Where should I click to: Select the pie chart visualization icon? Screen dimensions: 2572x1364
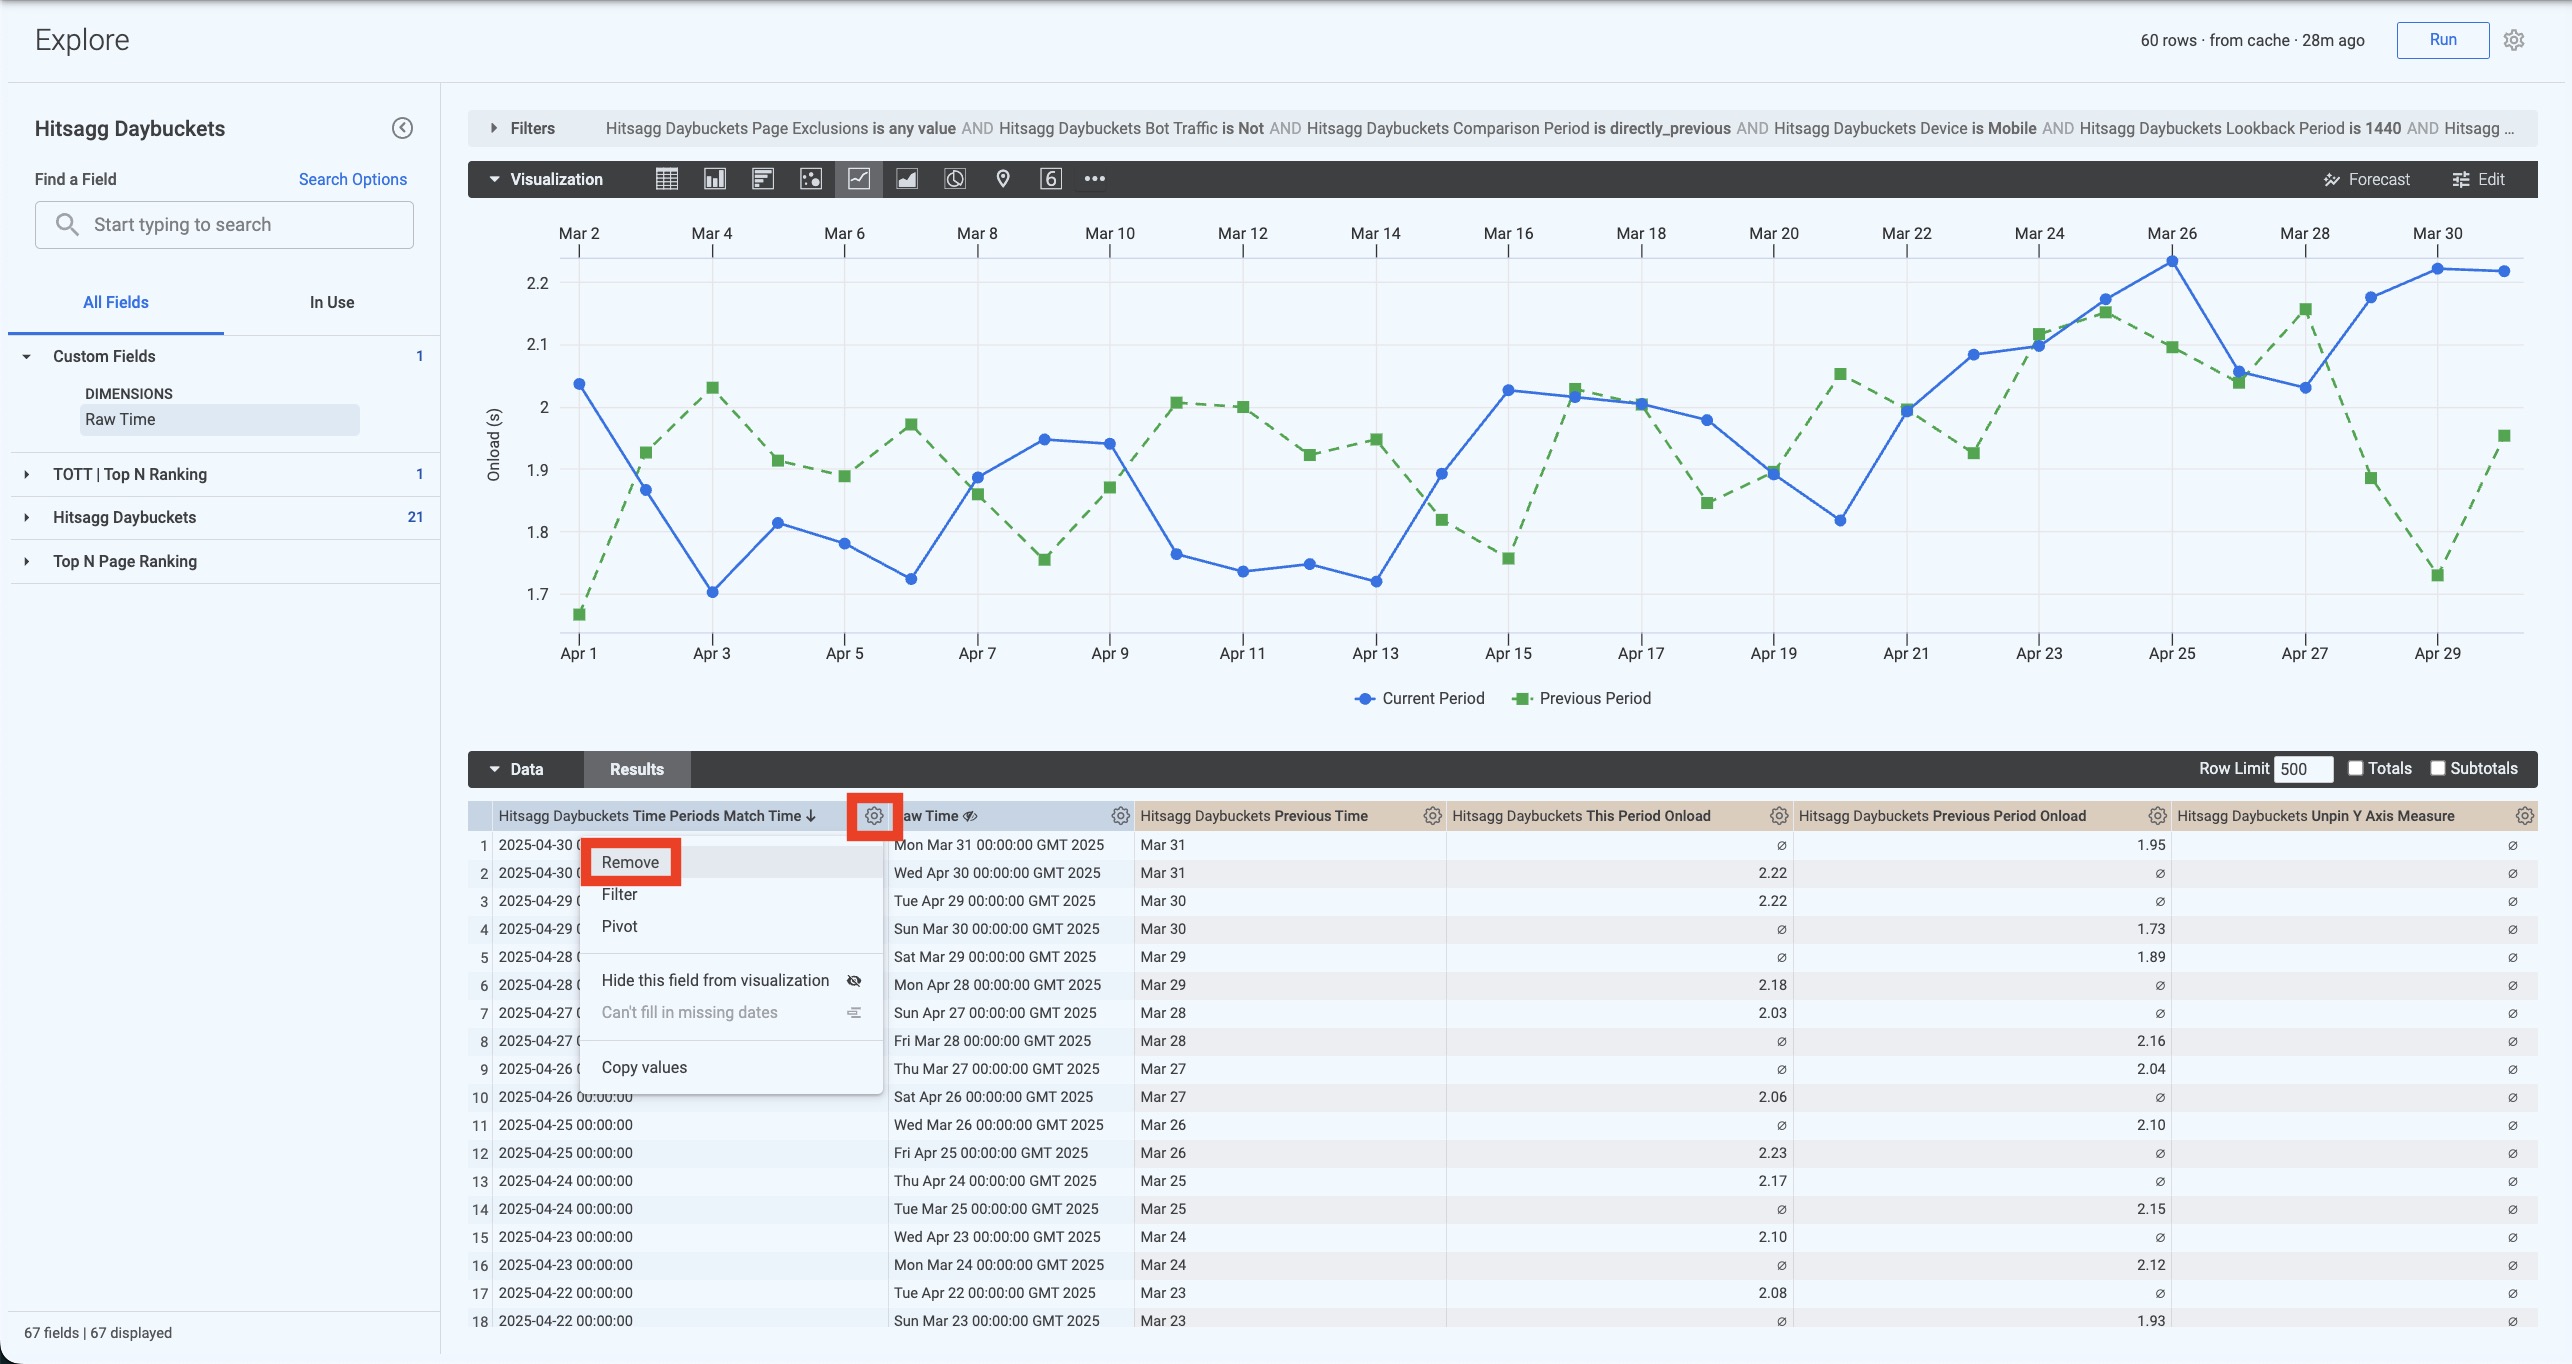(x=955, y=179)
